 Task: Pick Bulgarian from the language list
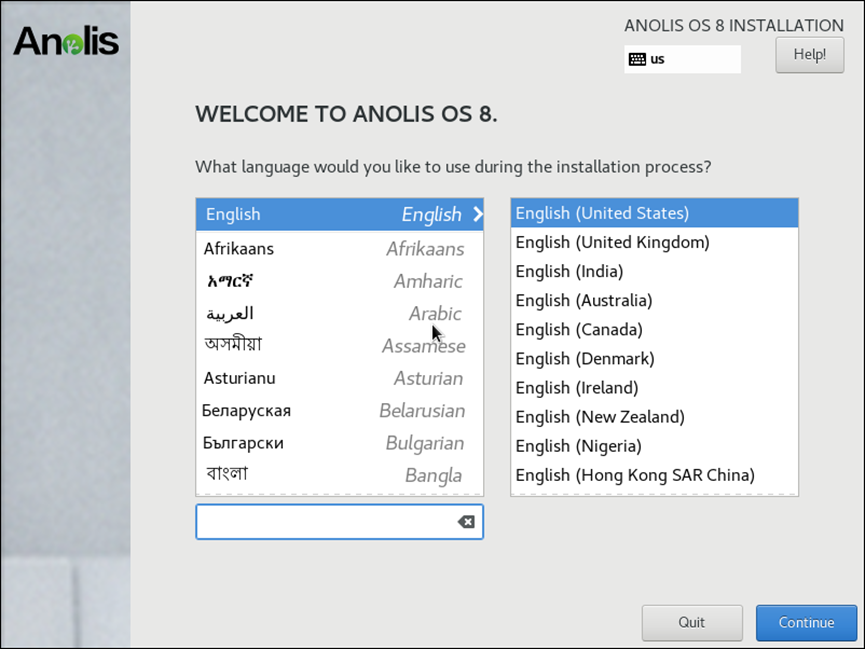[340, 443]
